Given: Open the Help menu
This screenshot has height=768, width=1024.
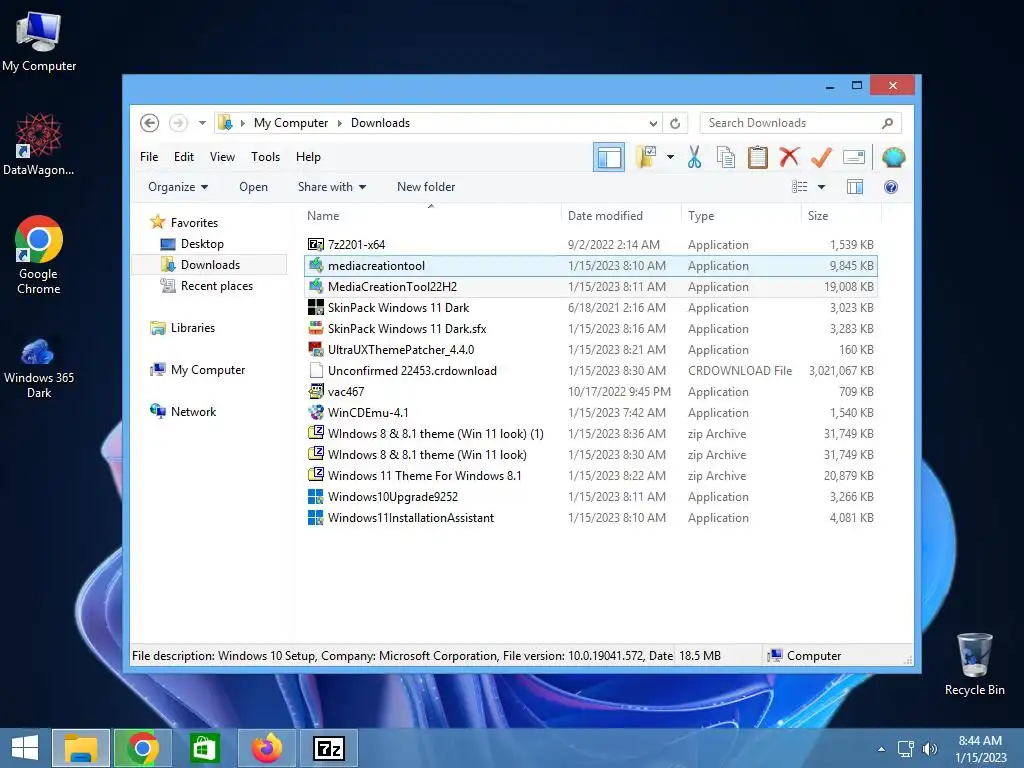Looking at the screenshot, I should 308,157.
